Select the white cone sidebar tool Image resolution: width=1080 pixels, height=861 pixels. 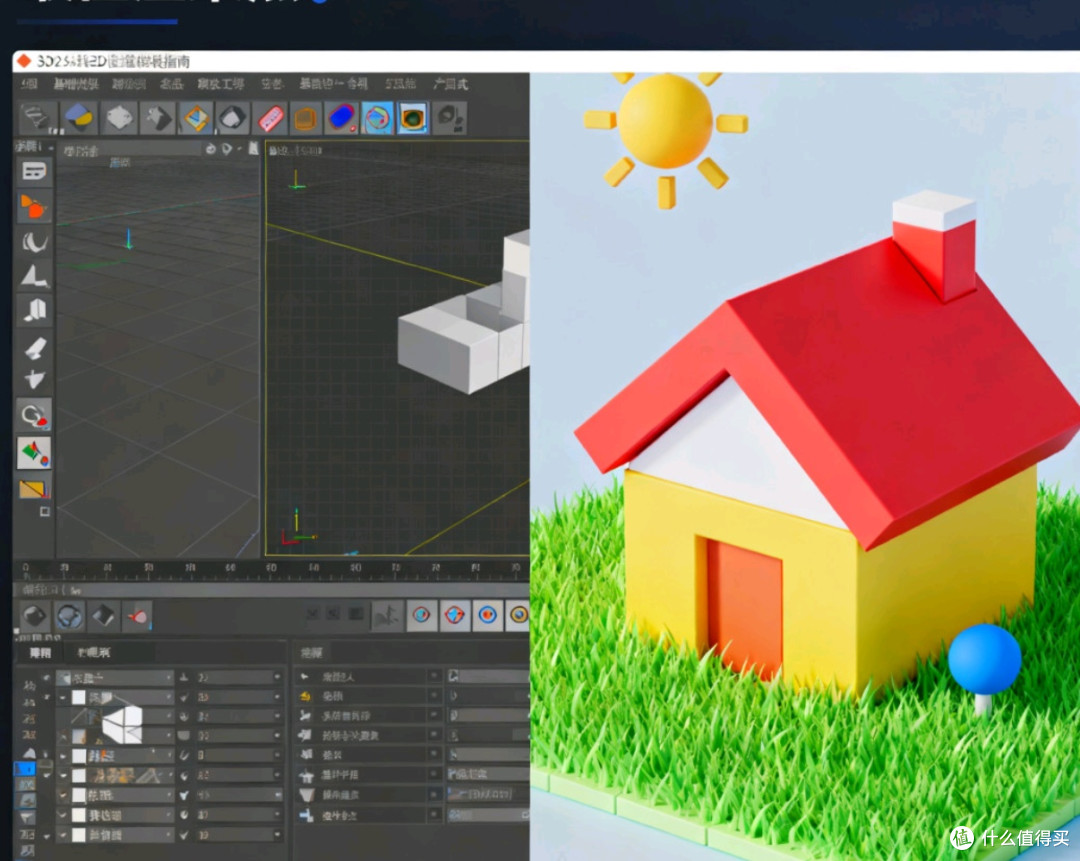34,276
